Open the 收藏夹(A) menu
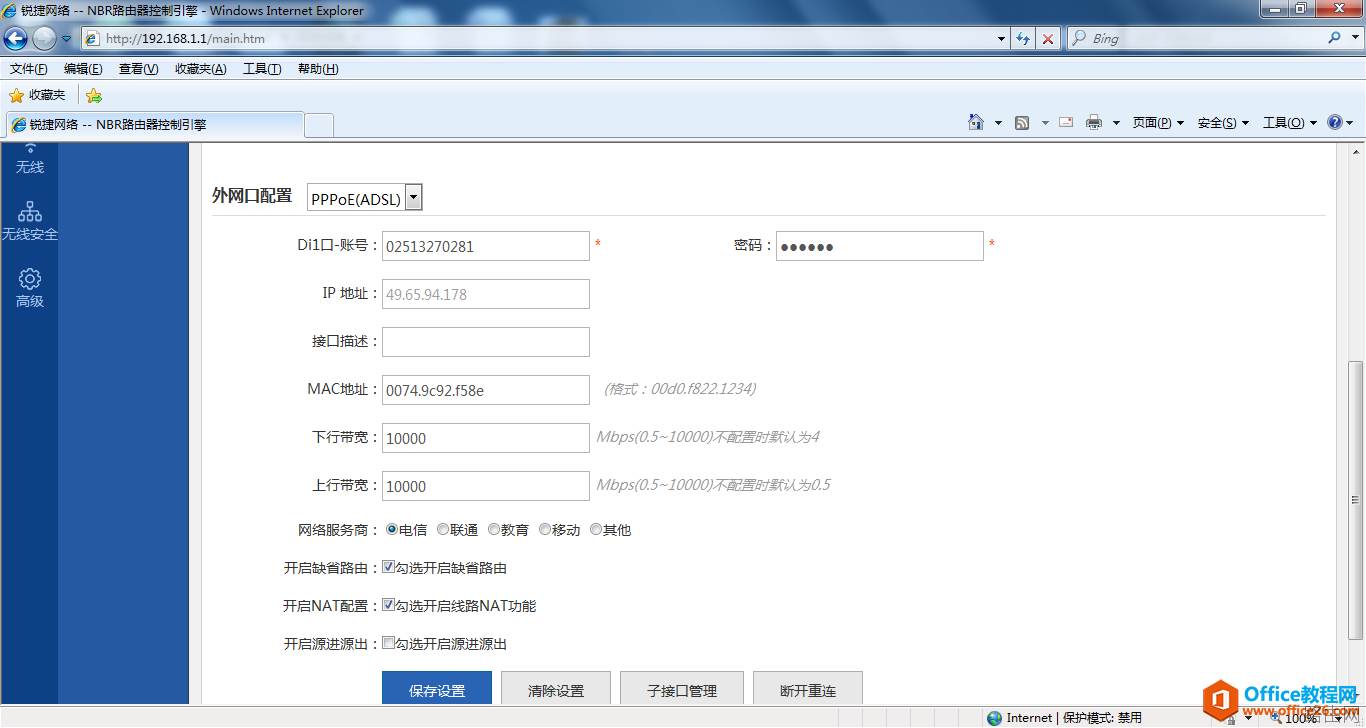The width and height of the screenshot is (1366, 728). (x=200, y=69)
